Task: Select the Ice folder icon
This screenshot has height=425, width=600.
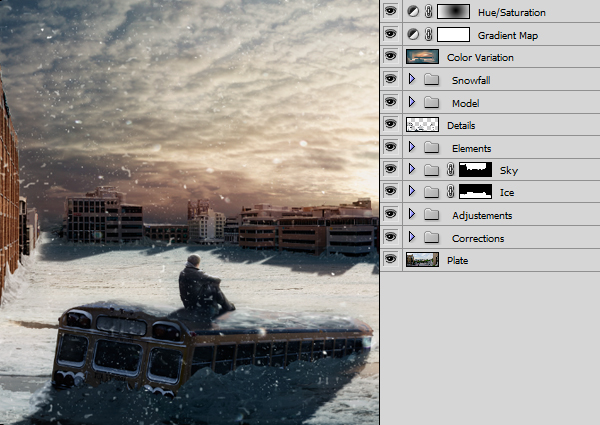Action: 432,192
